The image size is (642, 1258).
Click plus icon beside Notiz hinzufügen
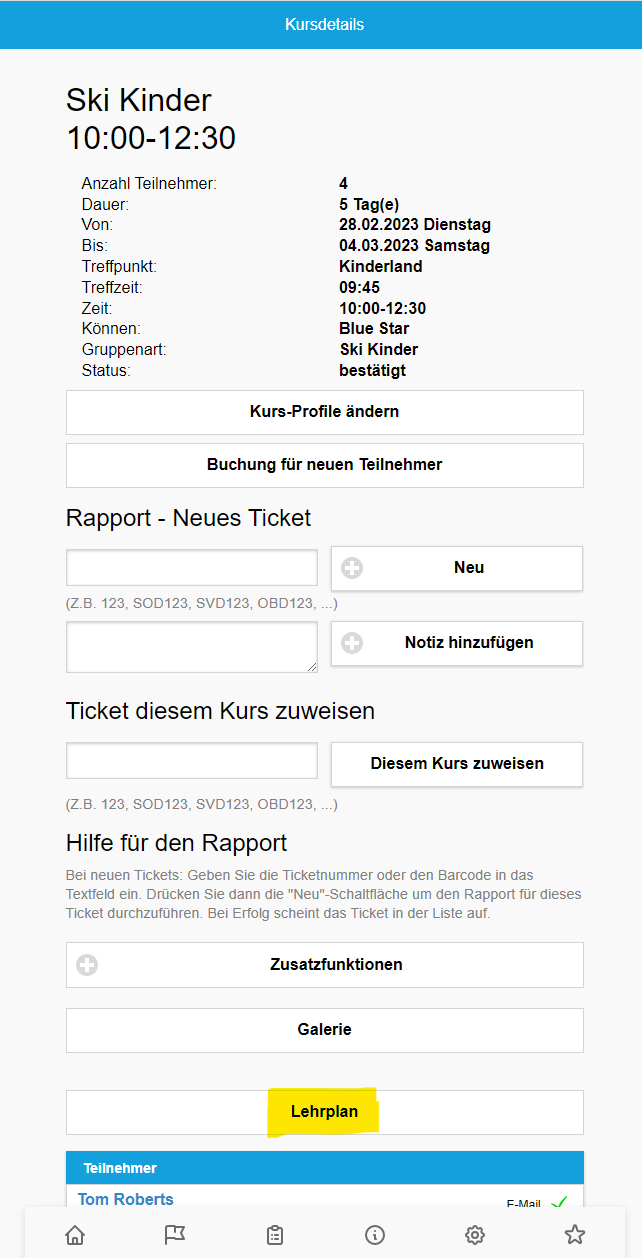point(352,643)
